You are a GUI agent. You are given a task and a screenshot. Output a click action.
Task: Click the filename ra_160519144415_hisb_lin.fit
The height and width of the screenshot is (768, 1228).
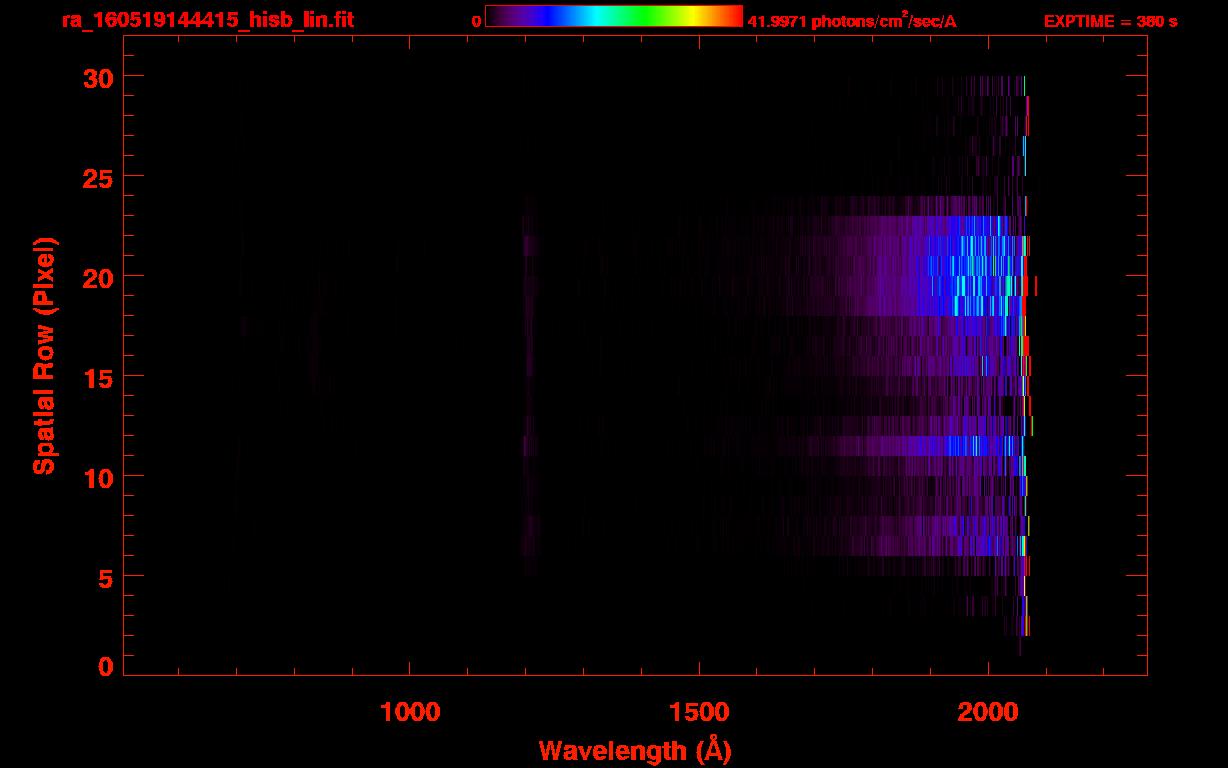click(x=206, y=20)
